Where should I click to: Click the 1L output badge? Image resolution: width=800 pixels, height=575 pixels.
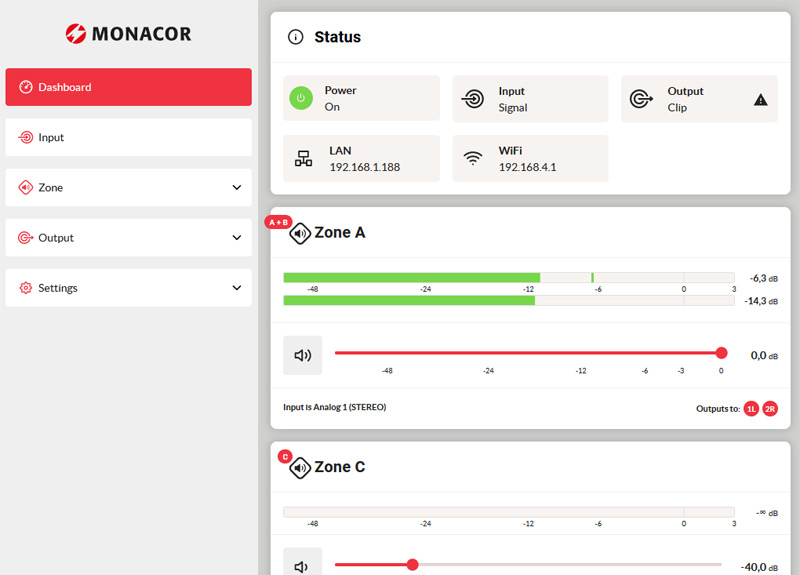point(751,409)
